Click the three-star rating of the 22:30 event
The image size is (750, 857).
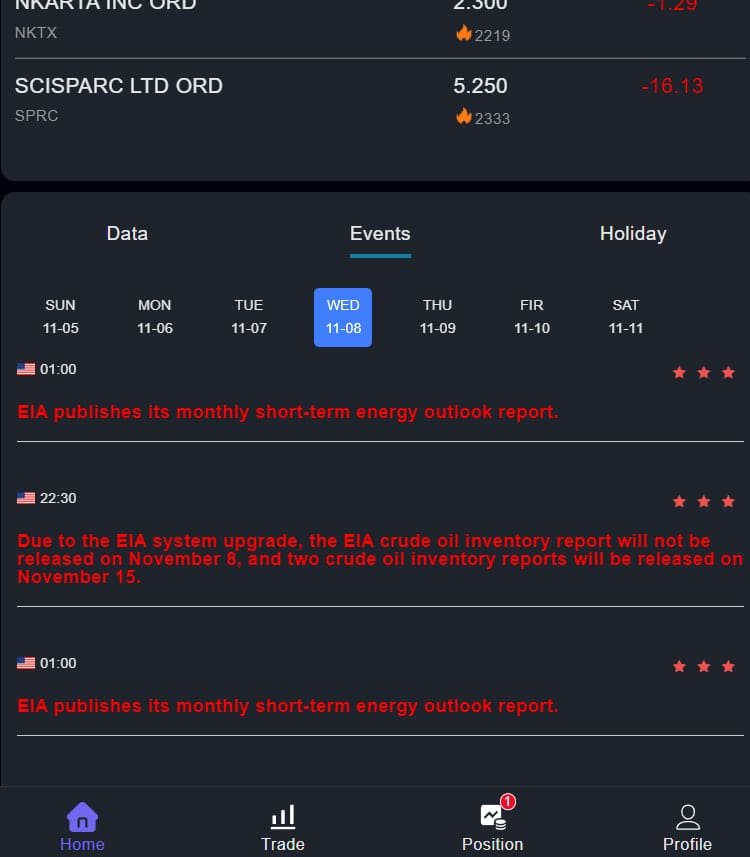point(703,501)
